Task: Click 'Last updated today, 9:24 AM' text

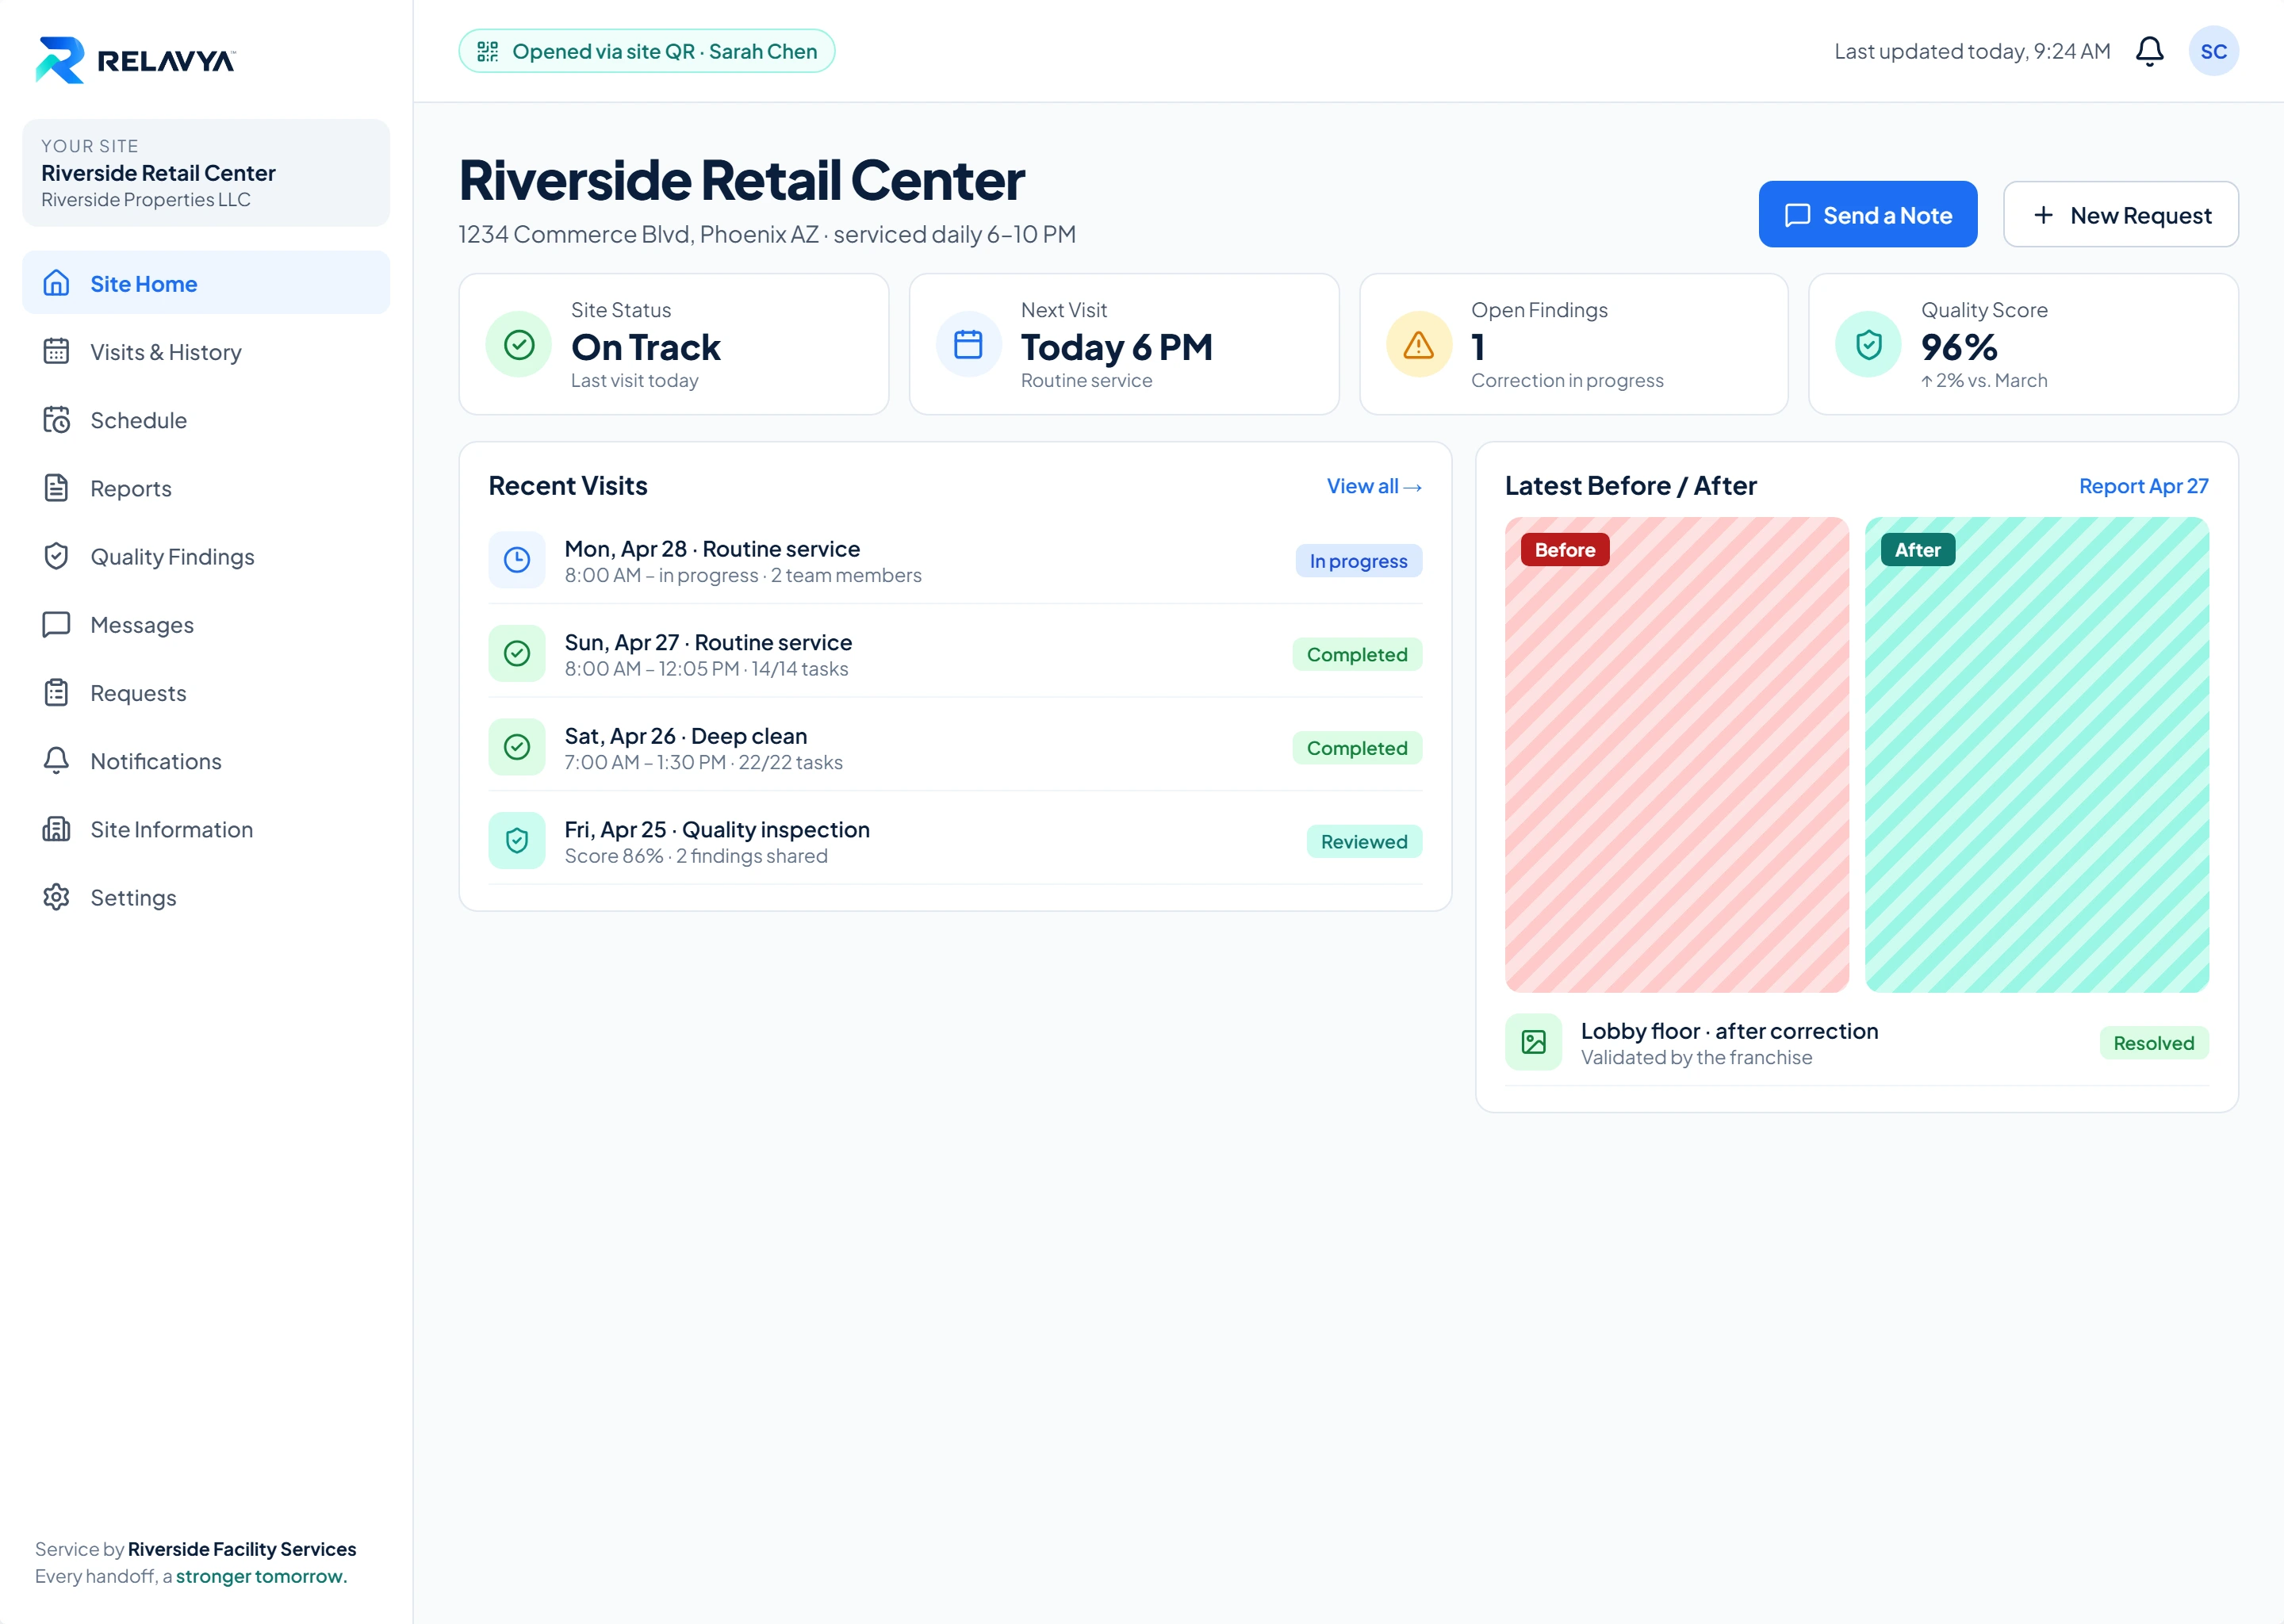Action: (x=1972, y=51)
